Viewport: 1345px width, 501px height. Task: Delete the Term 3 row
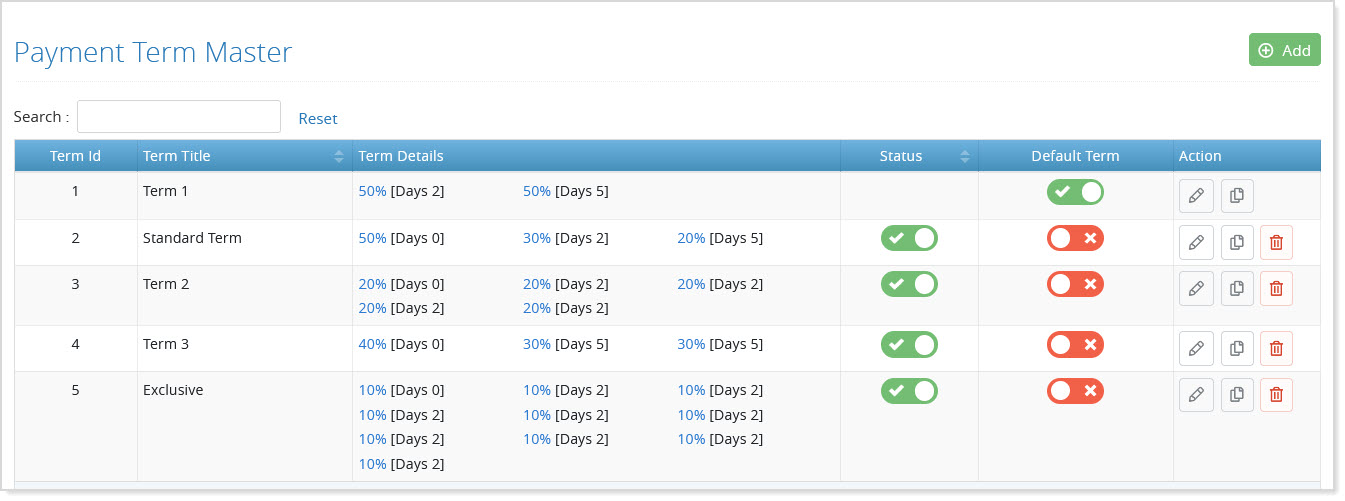point(1276,348)
